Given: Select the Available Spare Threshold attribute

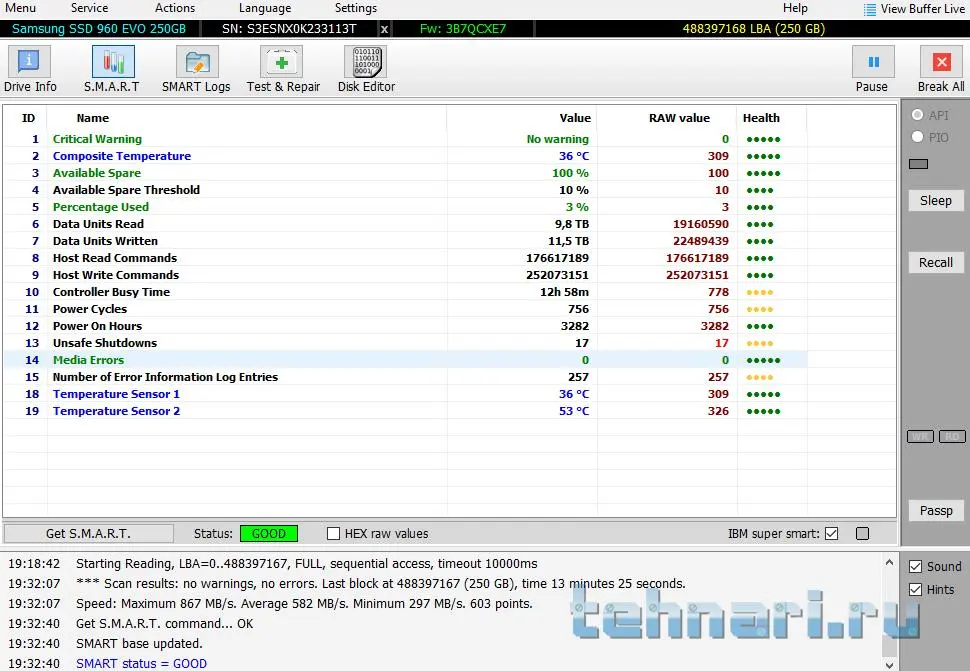Looking at the screenshot, I should point(406,190).
